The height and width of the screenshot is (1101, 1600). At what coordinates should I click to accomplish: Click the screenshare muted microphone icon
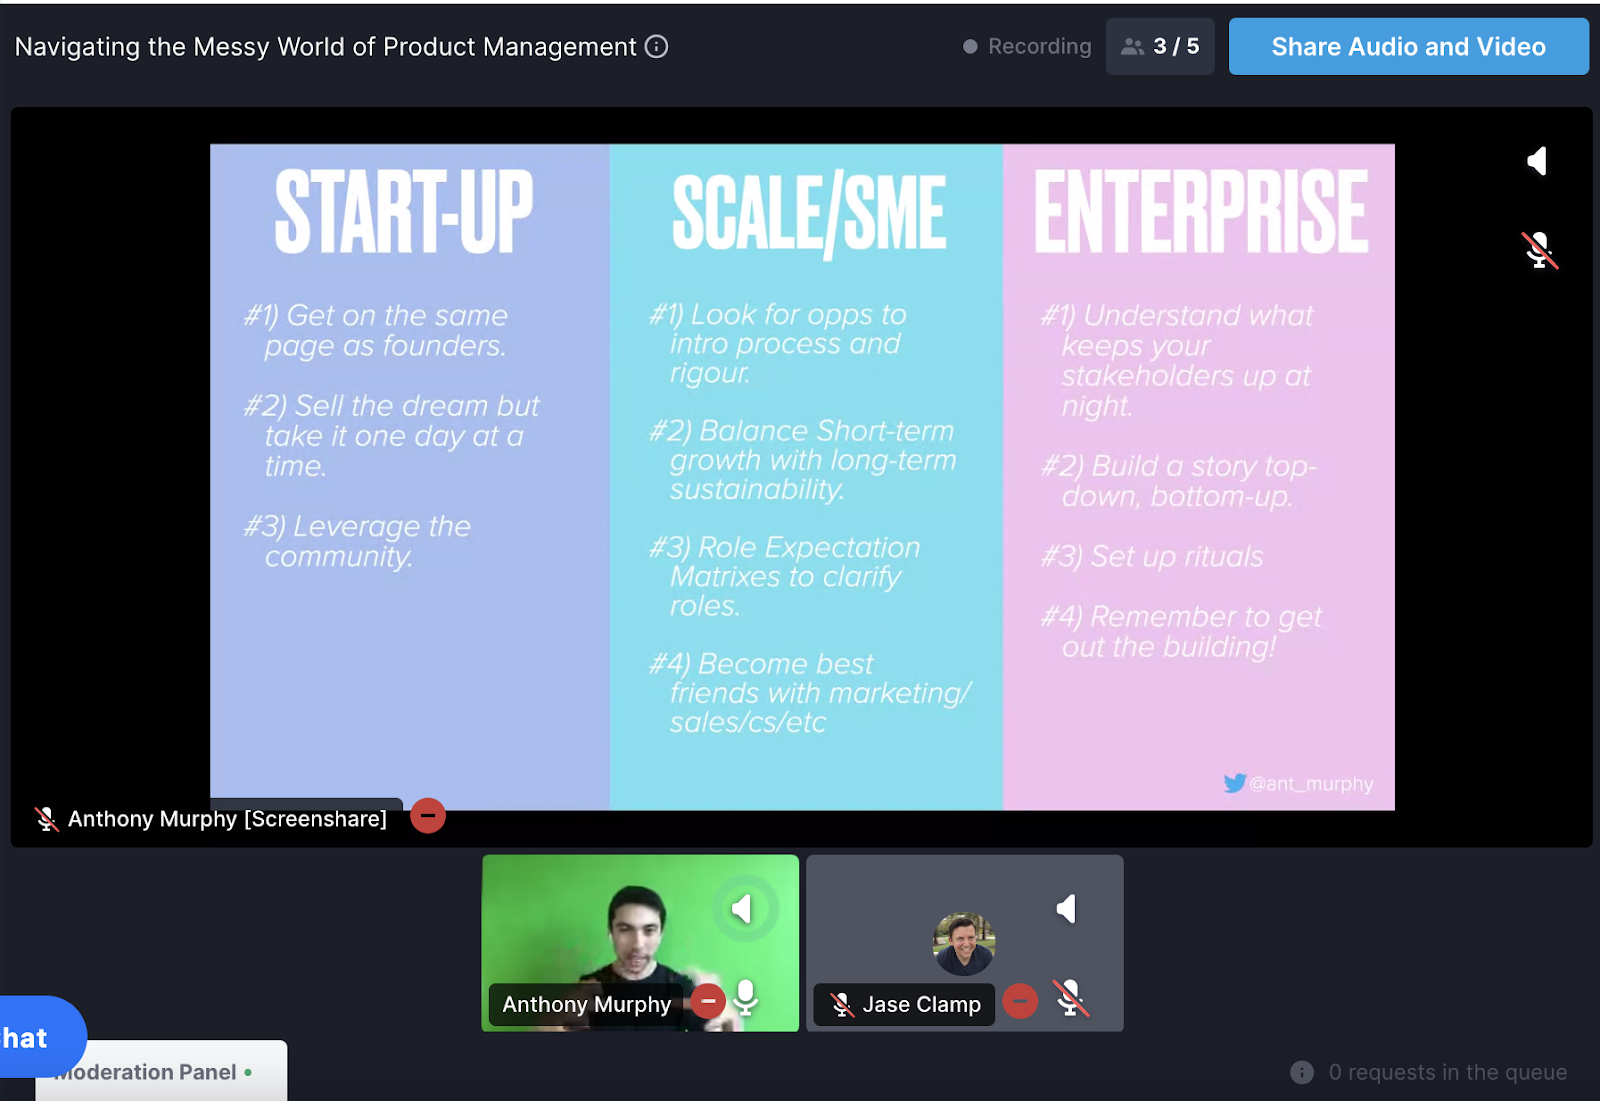click(1539, 250)
